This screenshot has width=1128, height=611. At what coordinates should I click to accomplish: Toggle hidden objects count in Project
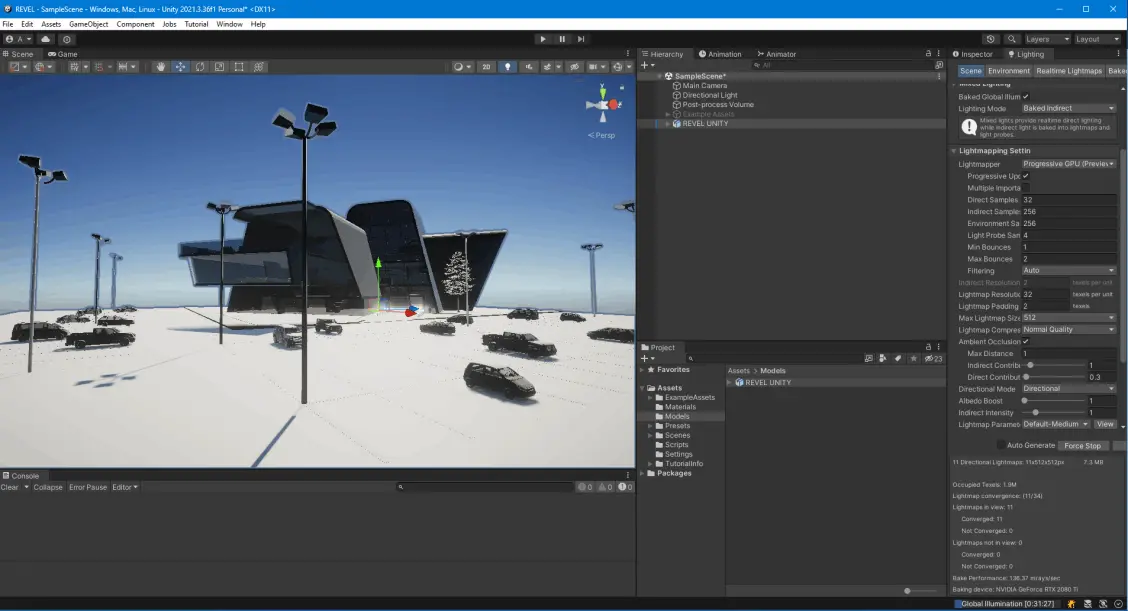[934, 358]
